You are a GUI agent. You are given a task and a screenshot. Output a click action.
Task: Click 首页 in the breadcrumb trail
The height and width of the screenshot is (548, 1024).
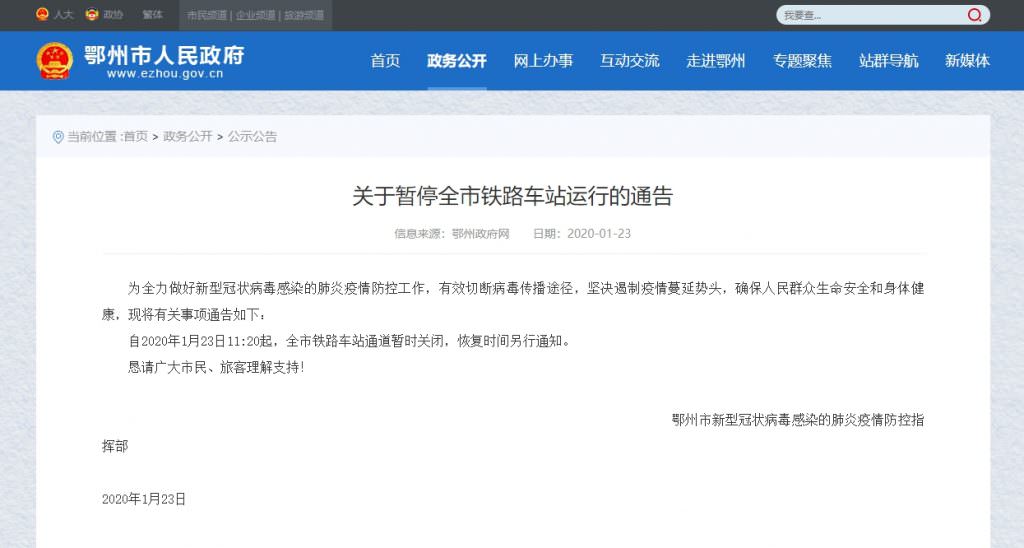[136, 137]
